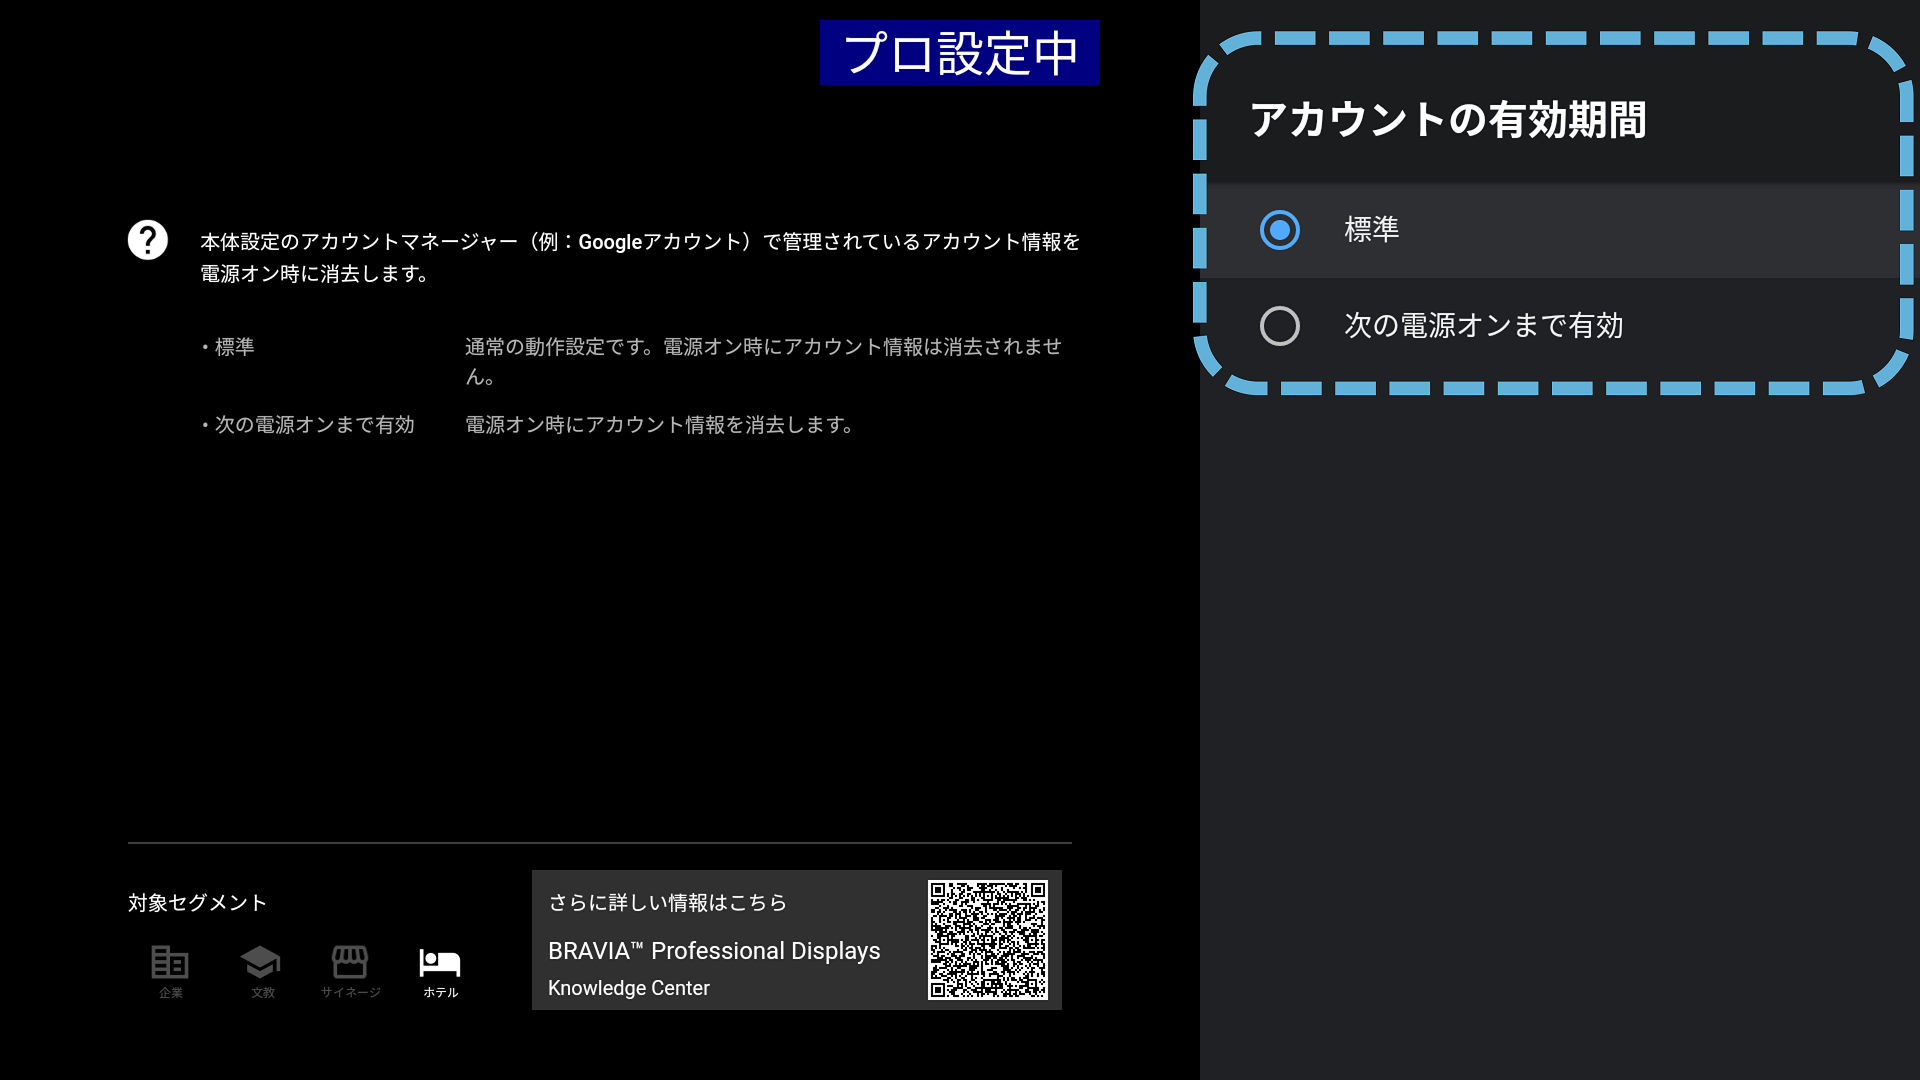Click the 標準 option label
Image resolution: width=1920 pixels, height=1080 pixels.
pyautogui.click(x=1371, y=230)
